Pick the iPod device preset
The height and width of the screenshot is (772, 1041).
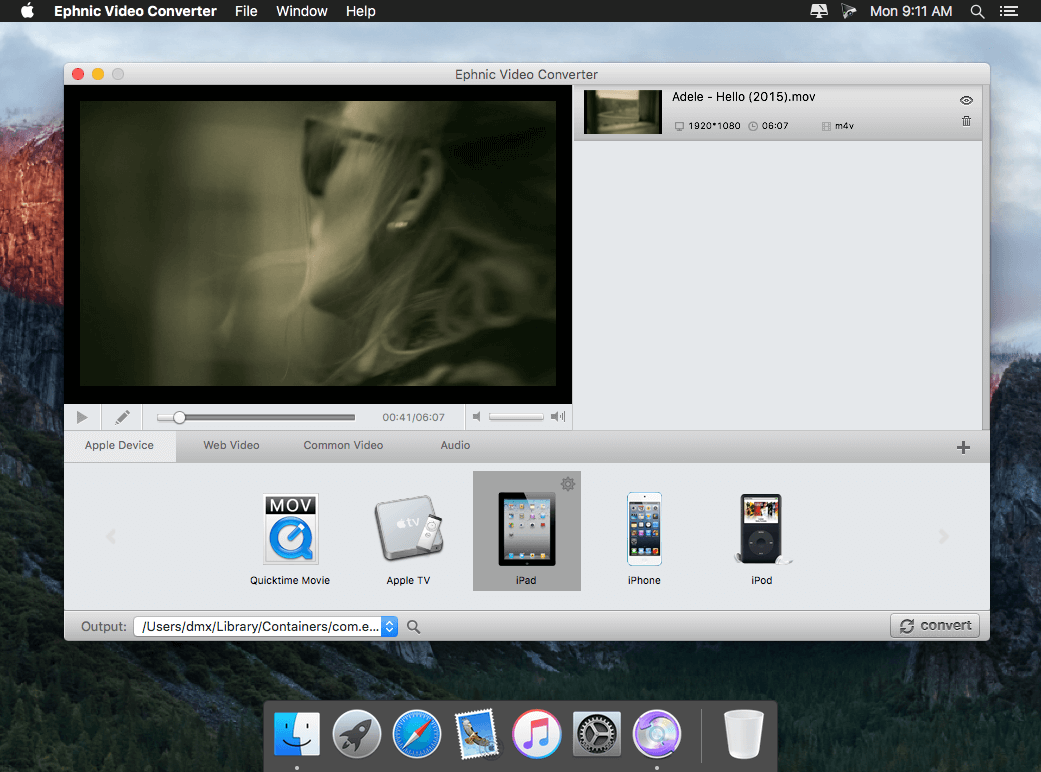tap(761, 540)
